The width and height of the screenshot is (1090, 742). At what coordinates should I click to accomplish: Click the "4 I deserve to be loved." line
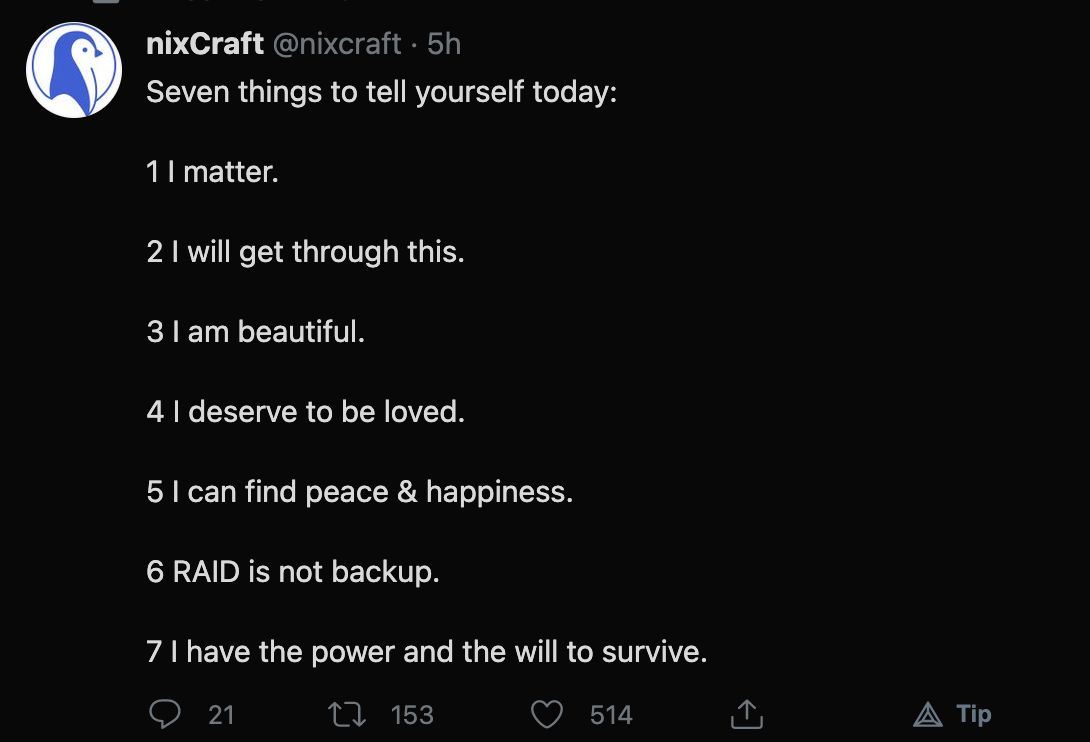(x=305, y=412)
